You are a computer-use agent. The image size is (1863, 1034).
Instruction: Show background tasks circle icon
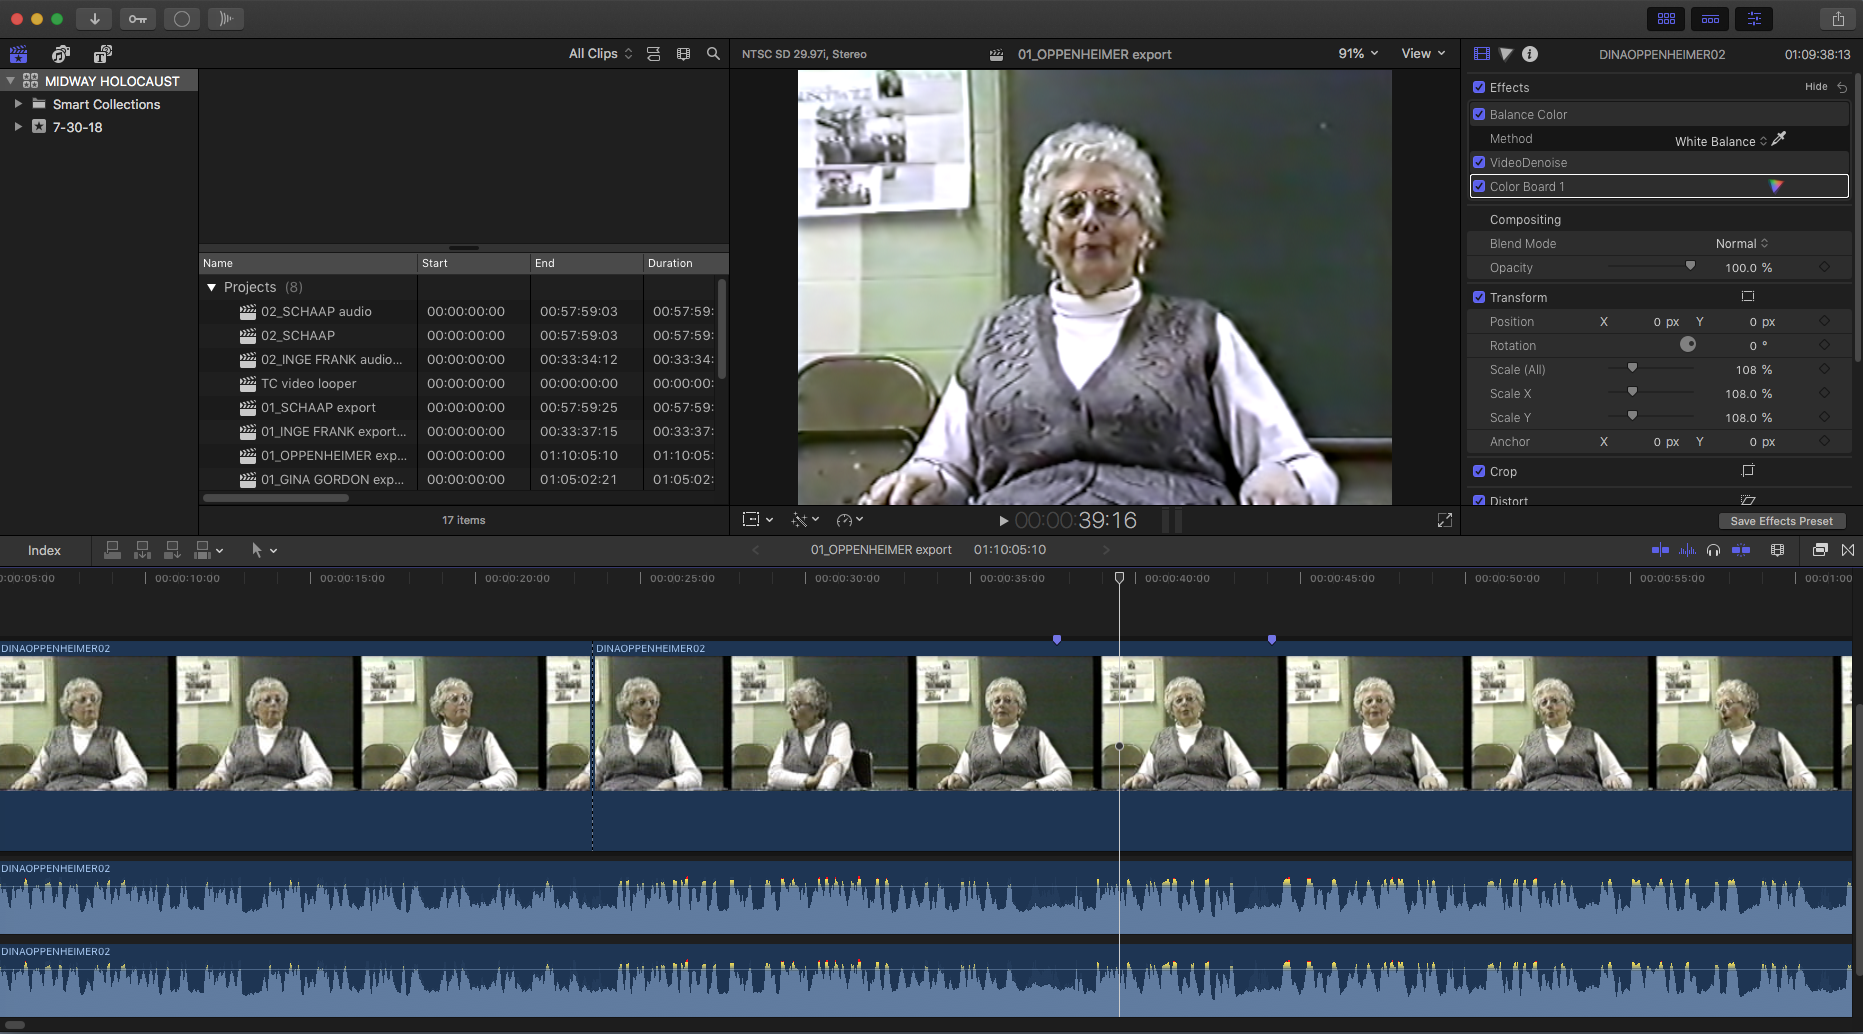(x=182, y=19)
